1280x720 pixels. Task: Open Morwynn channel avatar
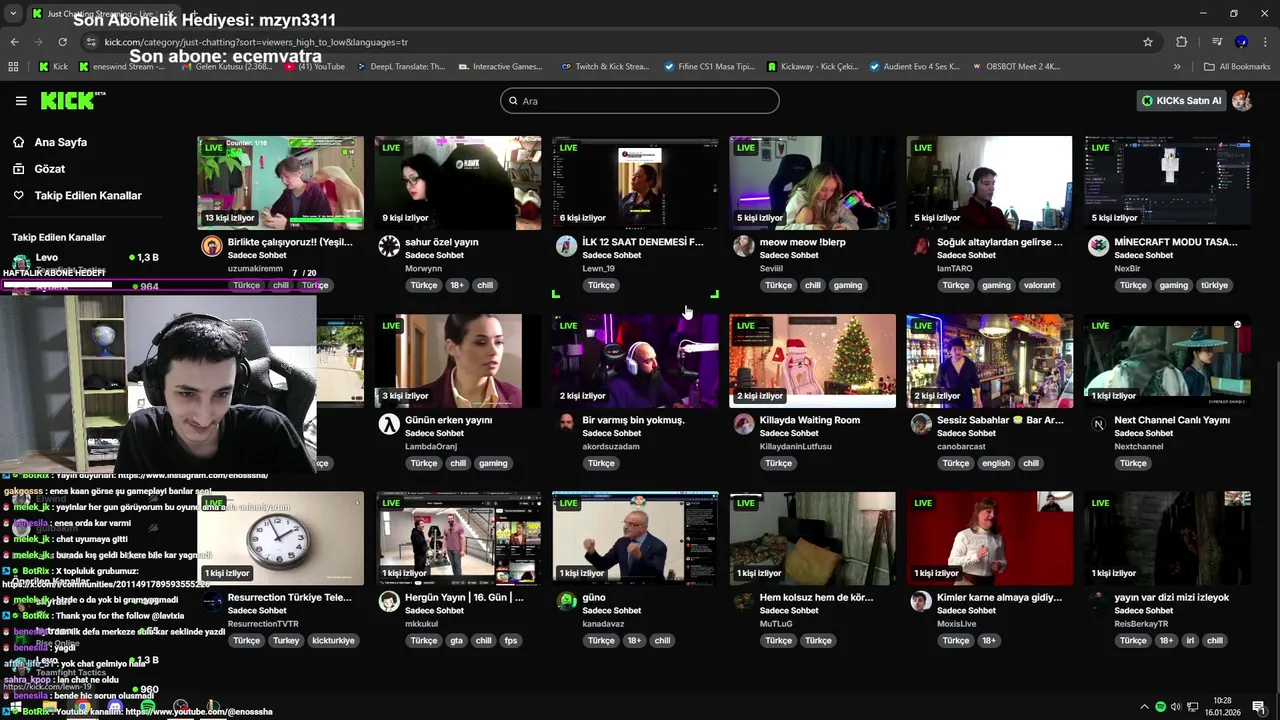(389, 246)
